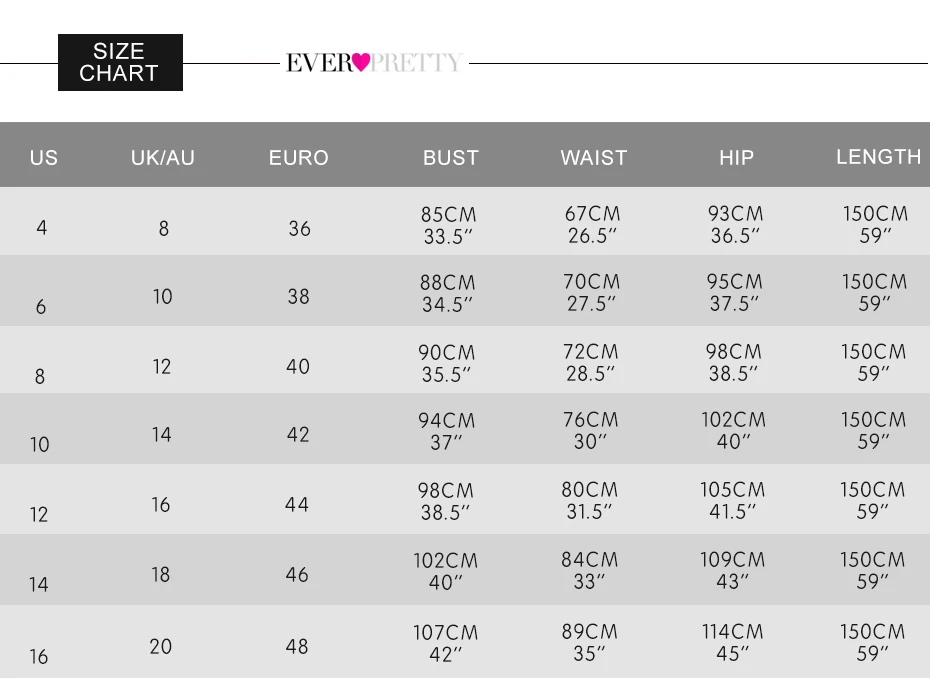Click EURO size 48 cell
Screen dimensions: 930x686
(297, 646)
